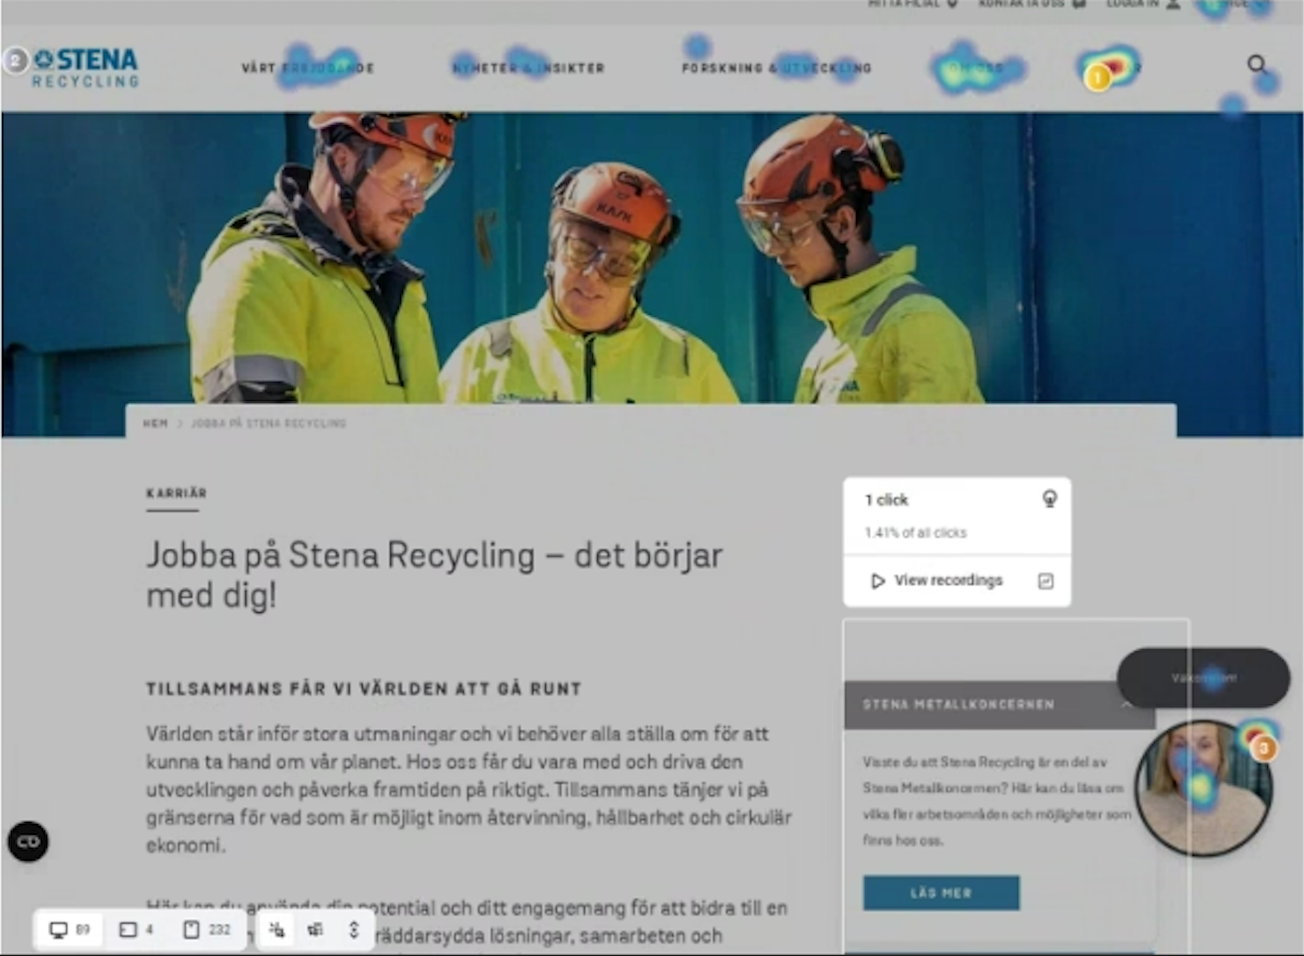This screenshot has height=956, width=1304.
Task: Switch to click heatmap mode icon
Action: coord(277,930)
